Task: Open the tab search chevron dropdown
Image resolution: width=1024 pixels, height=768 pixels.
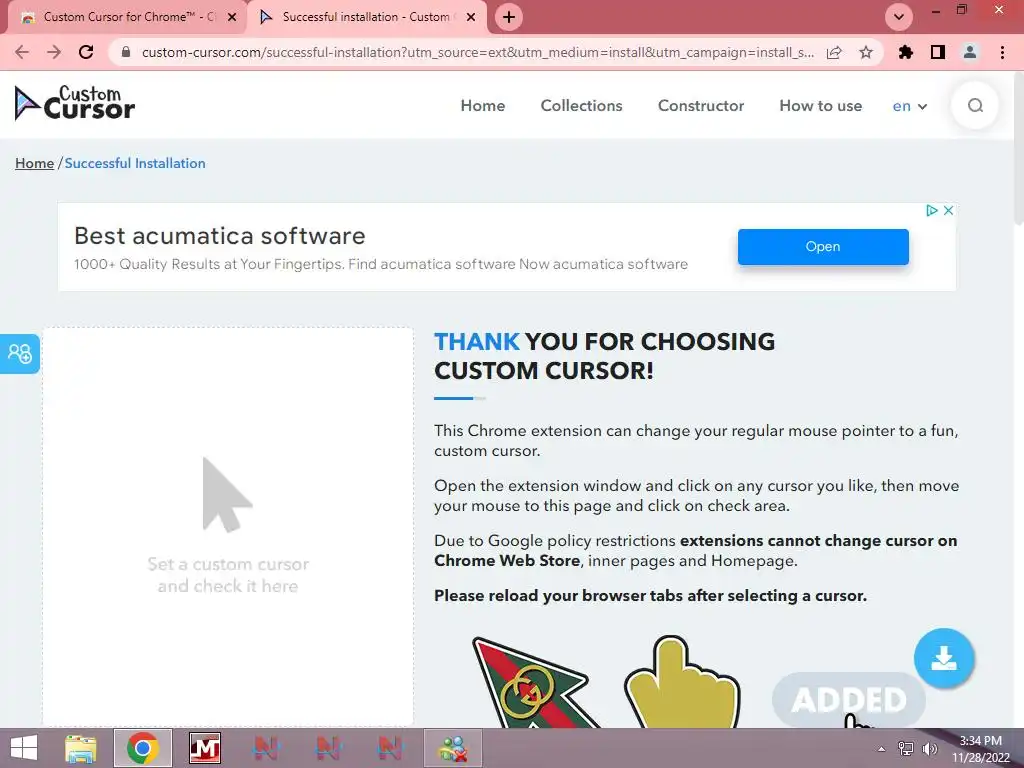Action: tap(899, 17)
